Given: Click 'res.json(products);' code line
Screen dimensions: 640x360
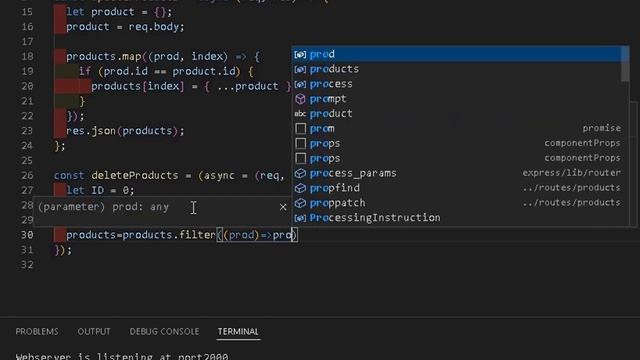Looking at the screenshot, I should pos(125,131).
